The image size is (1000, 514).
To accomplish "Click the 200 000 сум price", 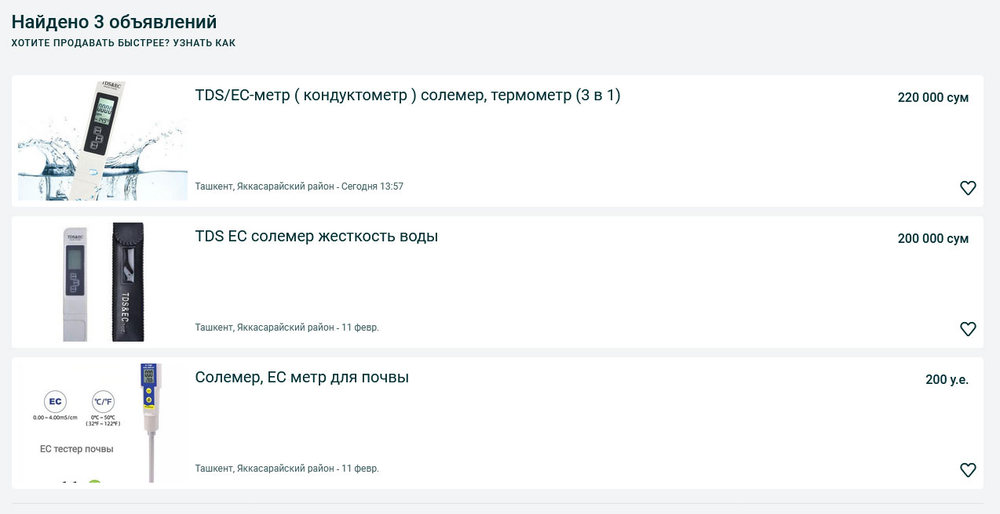I will (x=932, y=239).
